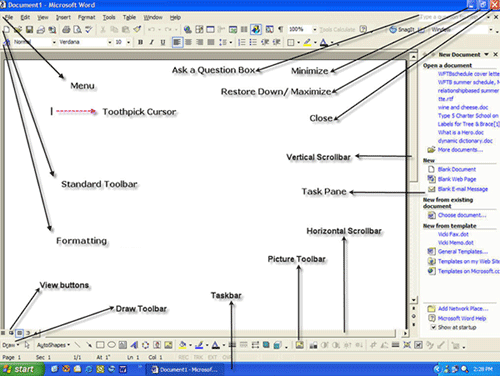Open the Line Spacing dropdown arrow

(231, 42)
